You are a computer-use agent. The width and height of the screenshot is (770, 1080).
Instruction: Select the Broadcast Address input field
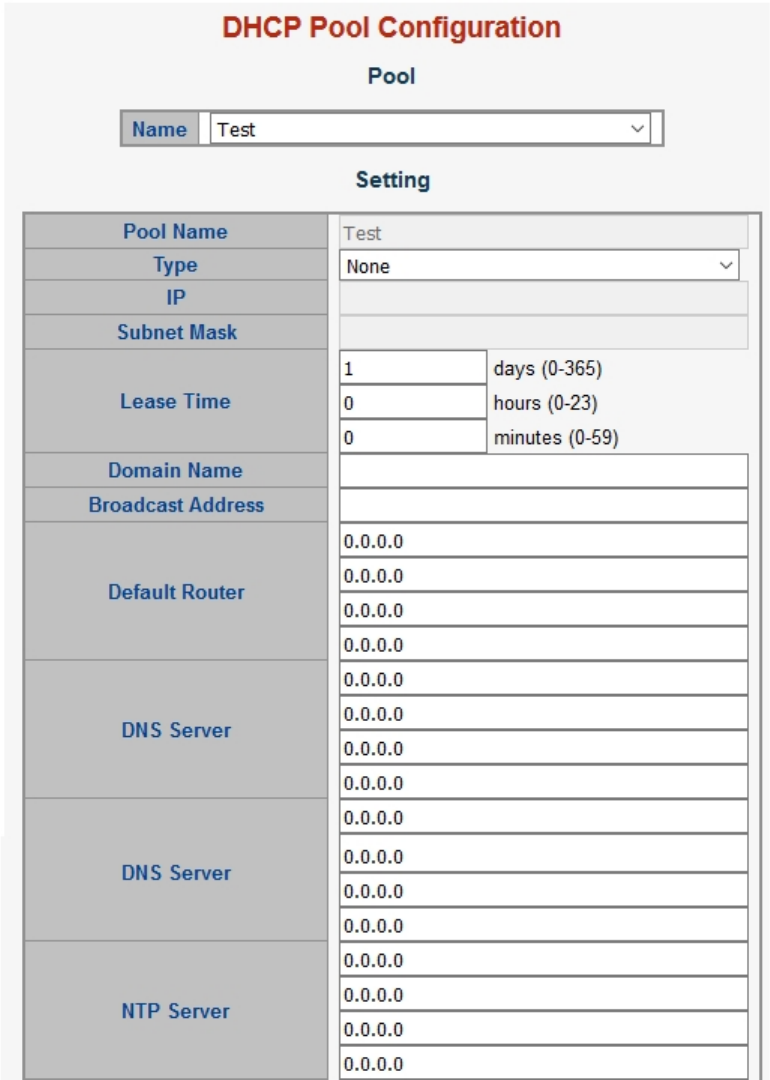click(543, 505)
